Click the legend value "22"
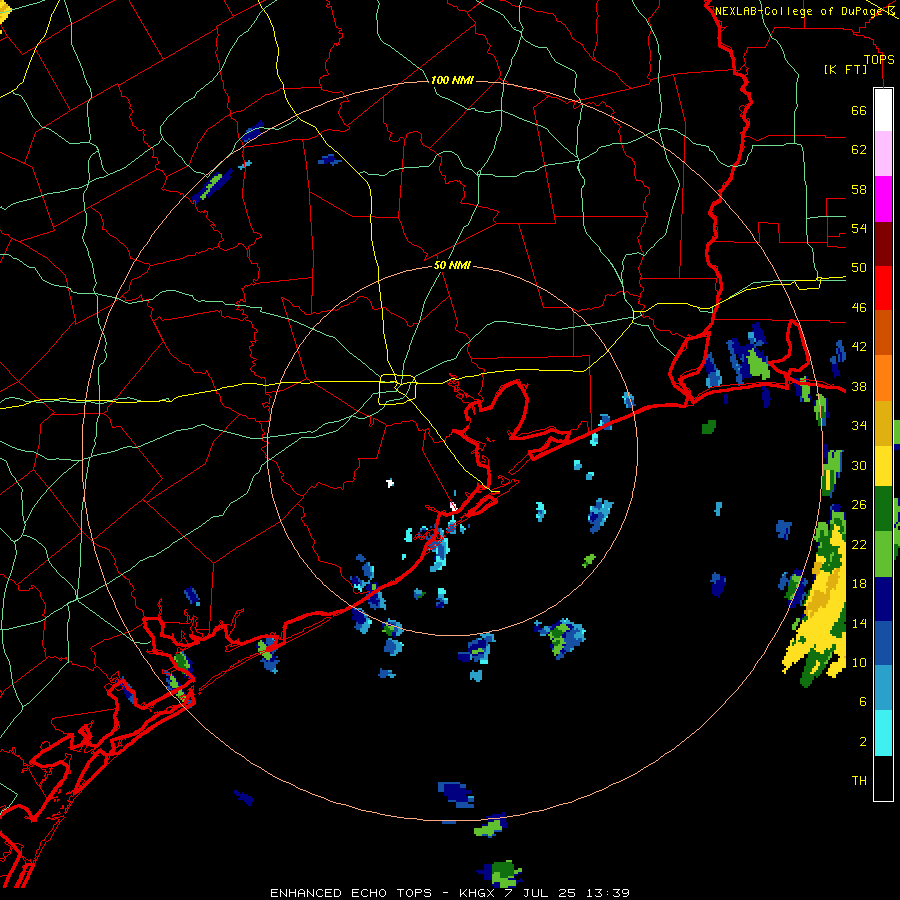This screenshot has width=900, height=900. [x=859, y=544]
